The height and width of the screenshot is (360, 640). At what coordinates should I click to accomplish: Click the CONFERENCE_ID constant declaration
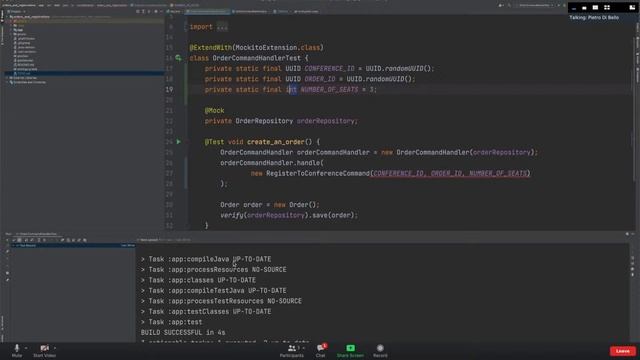pyautogui.click(x=329, y=69)
